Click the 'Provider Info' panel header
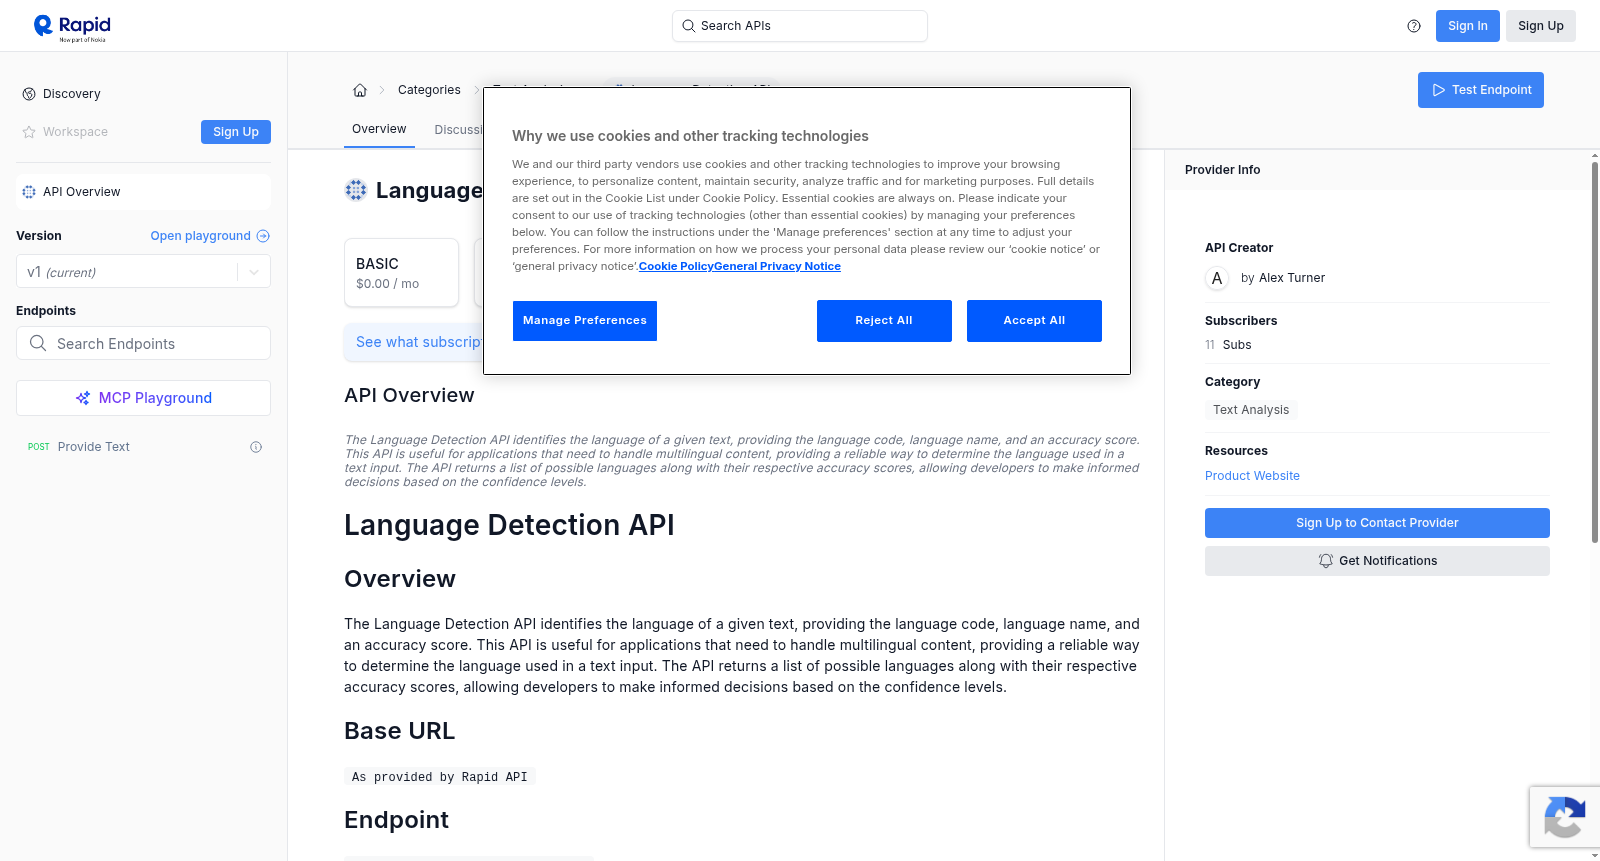 [x=1222, y=170]
